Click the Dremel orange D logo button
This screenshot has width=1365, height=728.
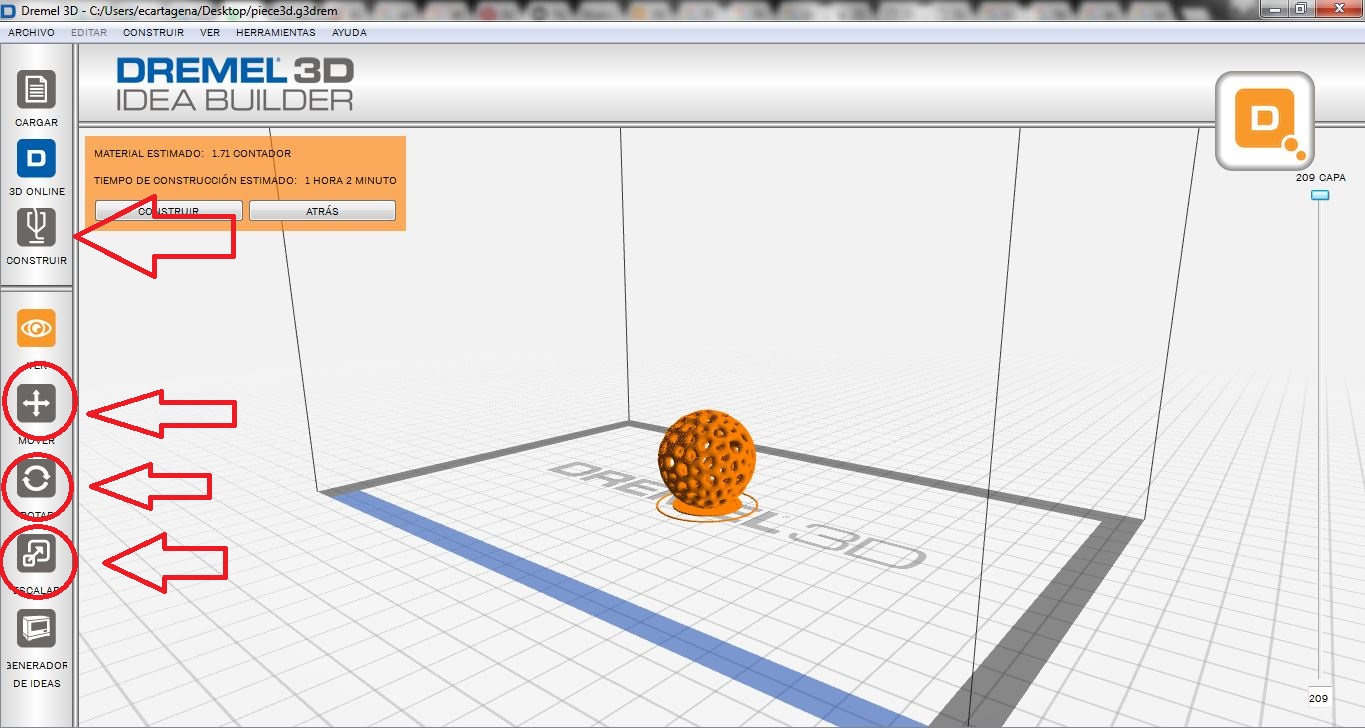[1264, 121]
